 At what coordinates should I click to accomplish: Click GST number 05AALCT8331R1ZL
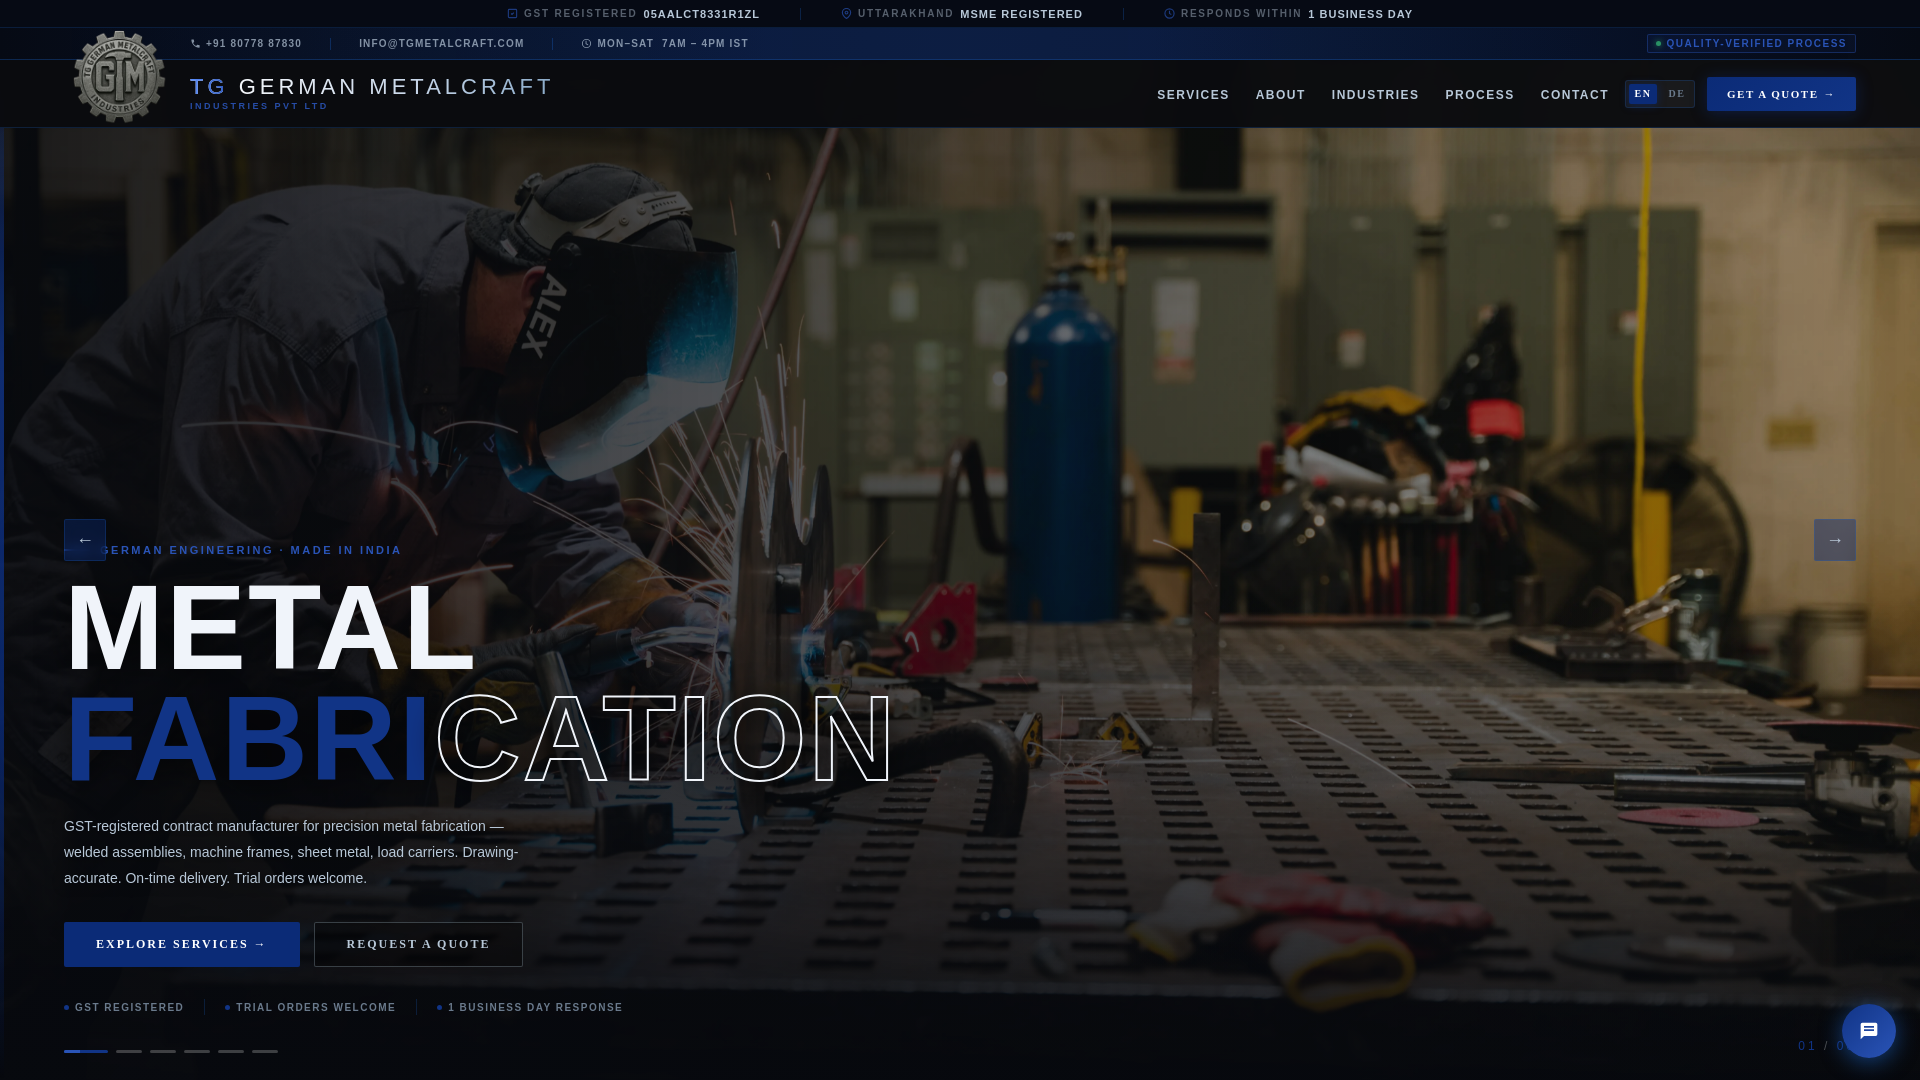coord(701,14)
